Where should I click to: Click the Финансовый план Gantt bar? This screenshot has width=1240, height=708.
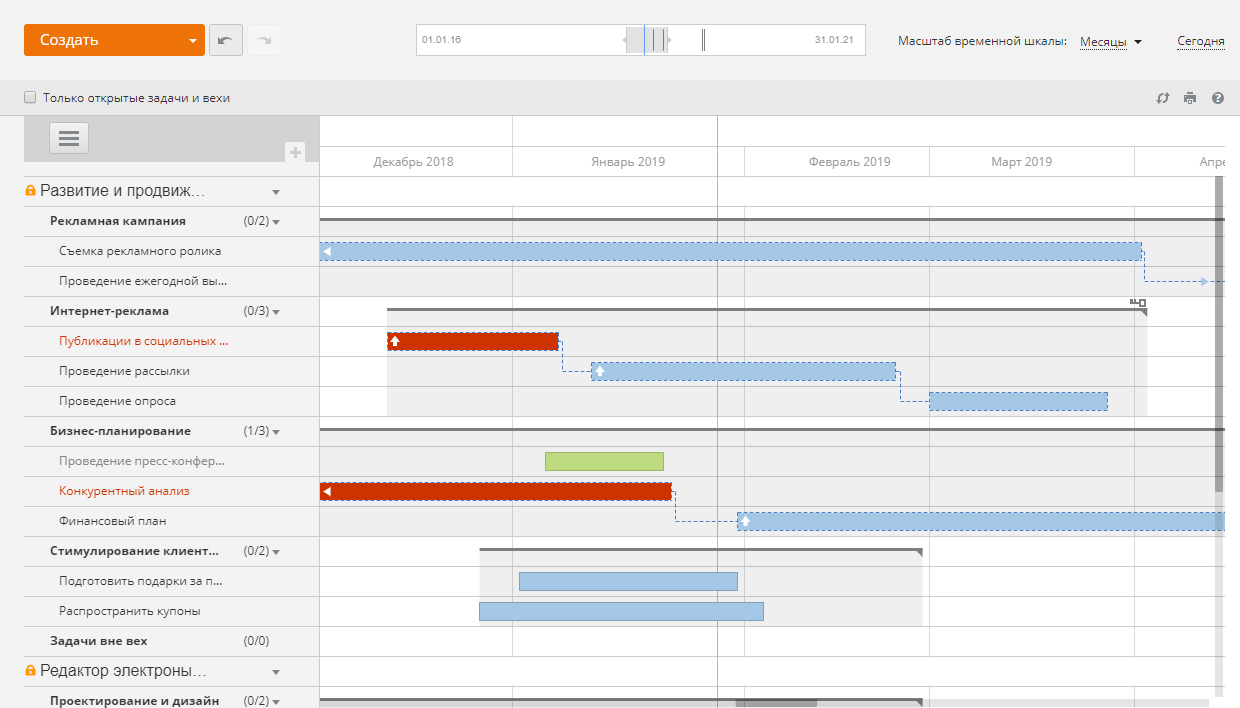click(981, 521)
